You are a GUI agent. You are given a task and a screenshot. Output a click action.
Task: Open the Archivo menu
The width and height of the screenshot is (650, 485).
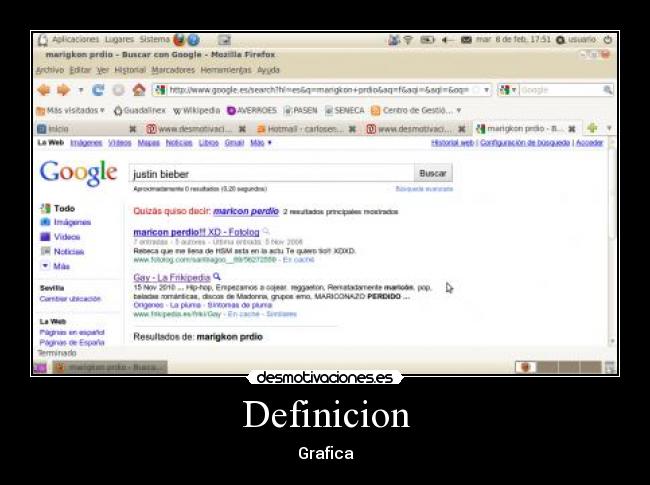point(50,70)
